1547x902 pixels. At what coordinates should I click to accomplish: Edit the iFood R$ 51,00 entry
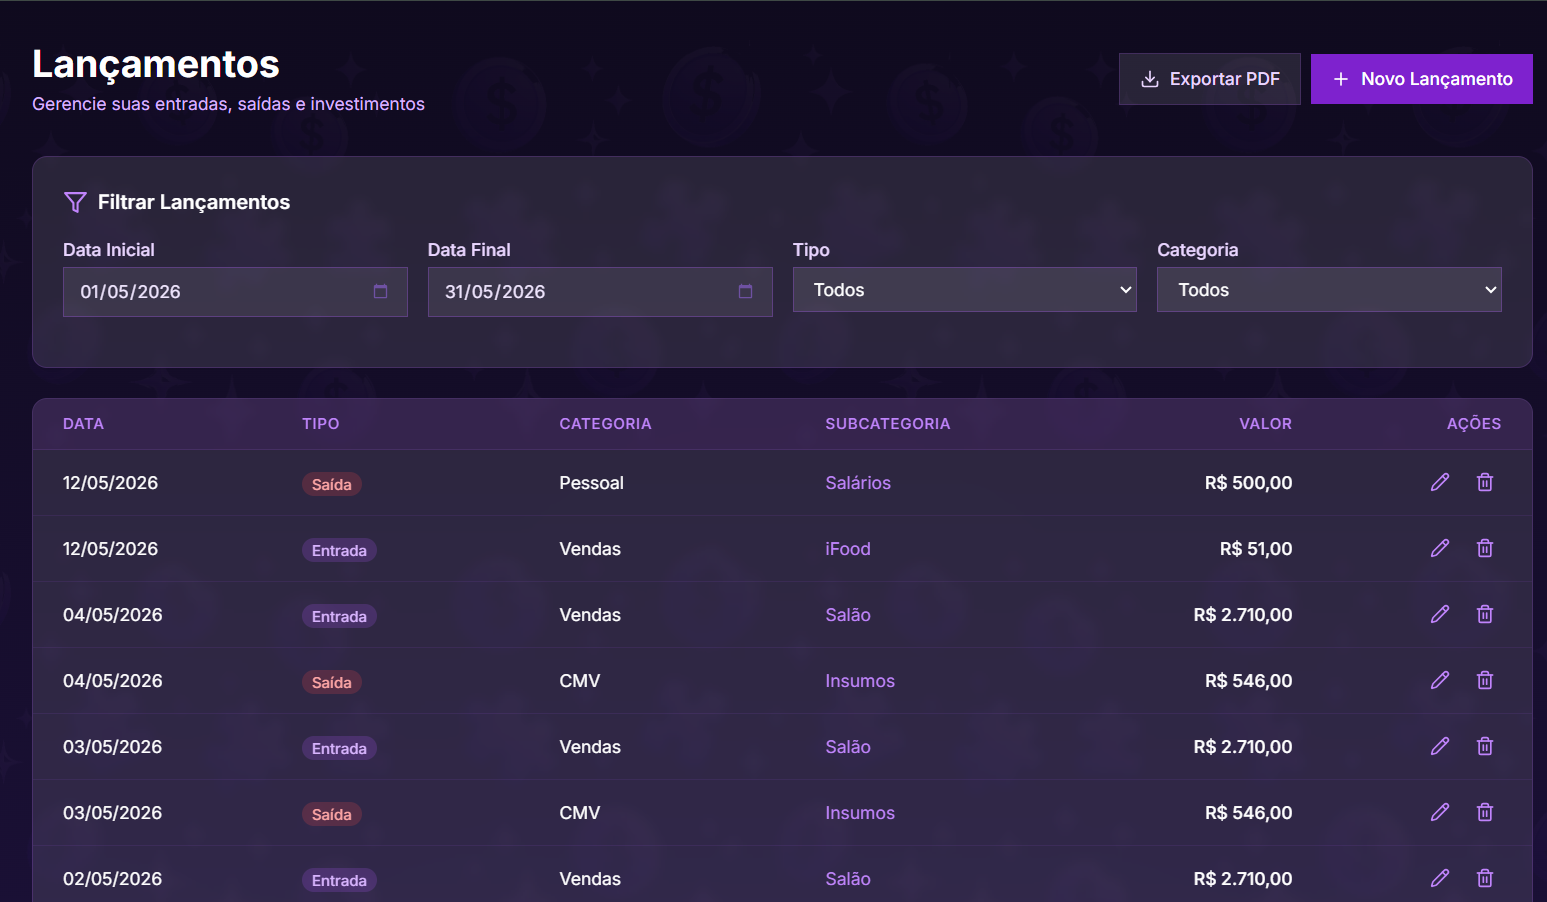pos(1440,548)
